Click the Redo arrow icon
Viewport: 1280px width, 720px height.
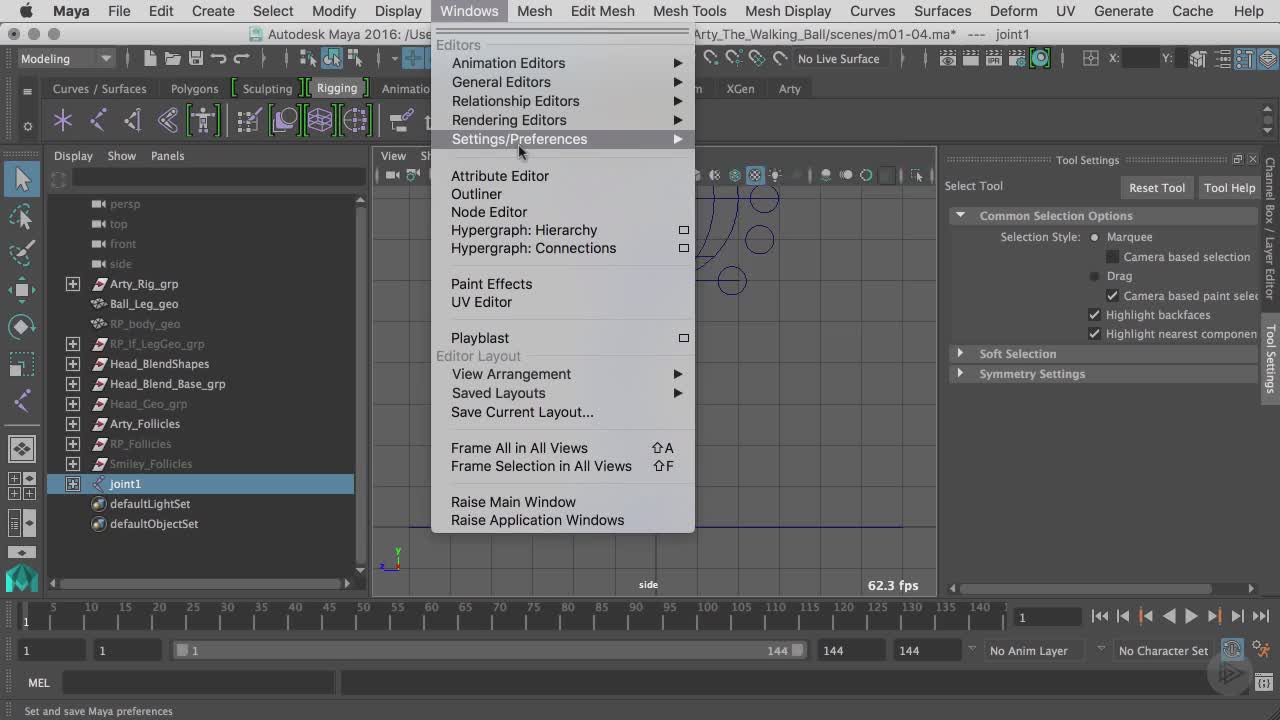242,58
